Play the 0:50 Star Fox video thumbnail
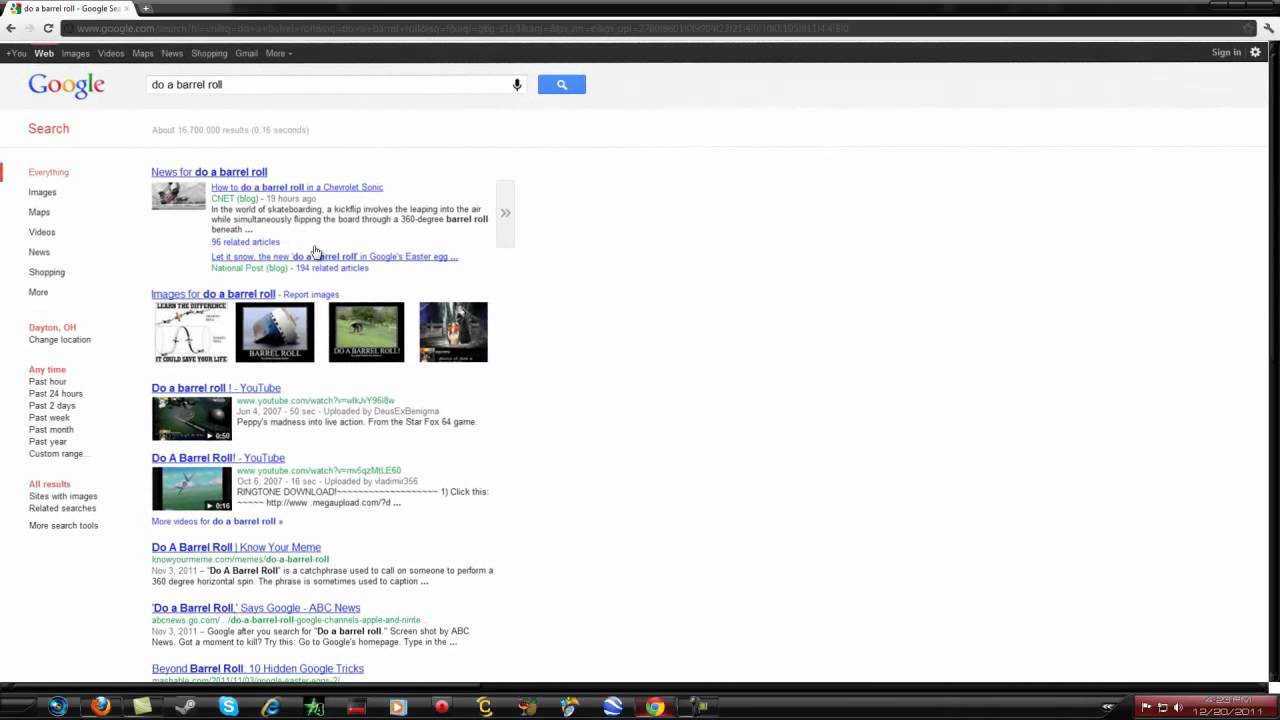The height and width of the screenshot is (720, 1280). point(191,419)
